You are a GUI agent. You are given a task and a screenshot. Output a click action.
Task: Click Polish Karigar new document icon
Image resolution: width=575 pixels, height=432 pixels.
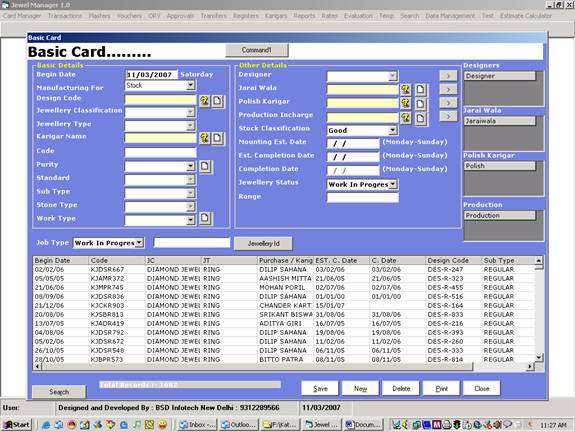(x=421, y=103)
